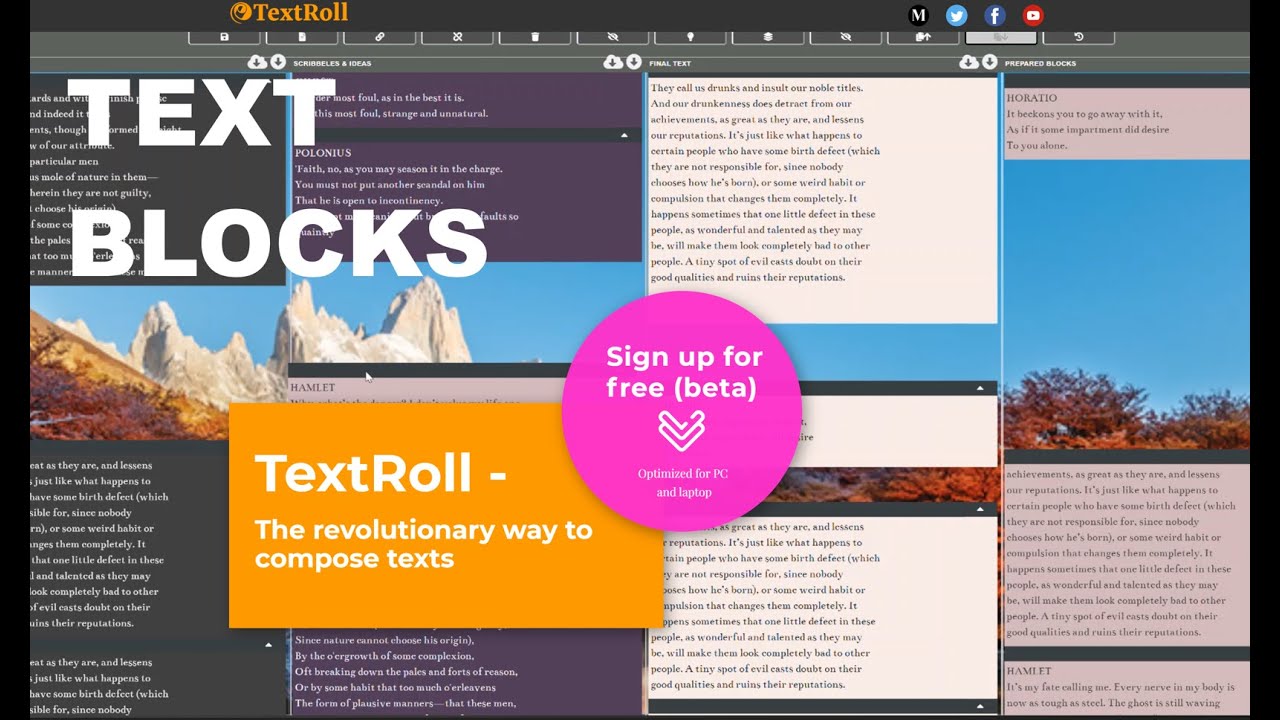The height and width of the screenshot is (720, 1280).
Task: Click the chain link toolbar icon
Action: pyautogui.click(x=379, y=37)
